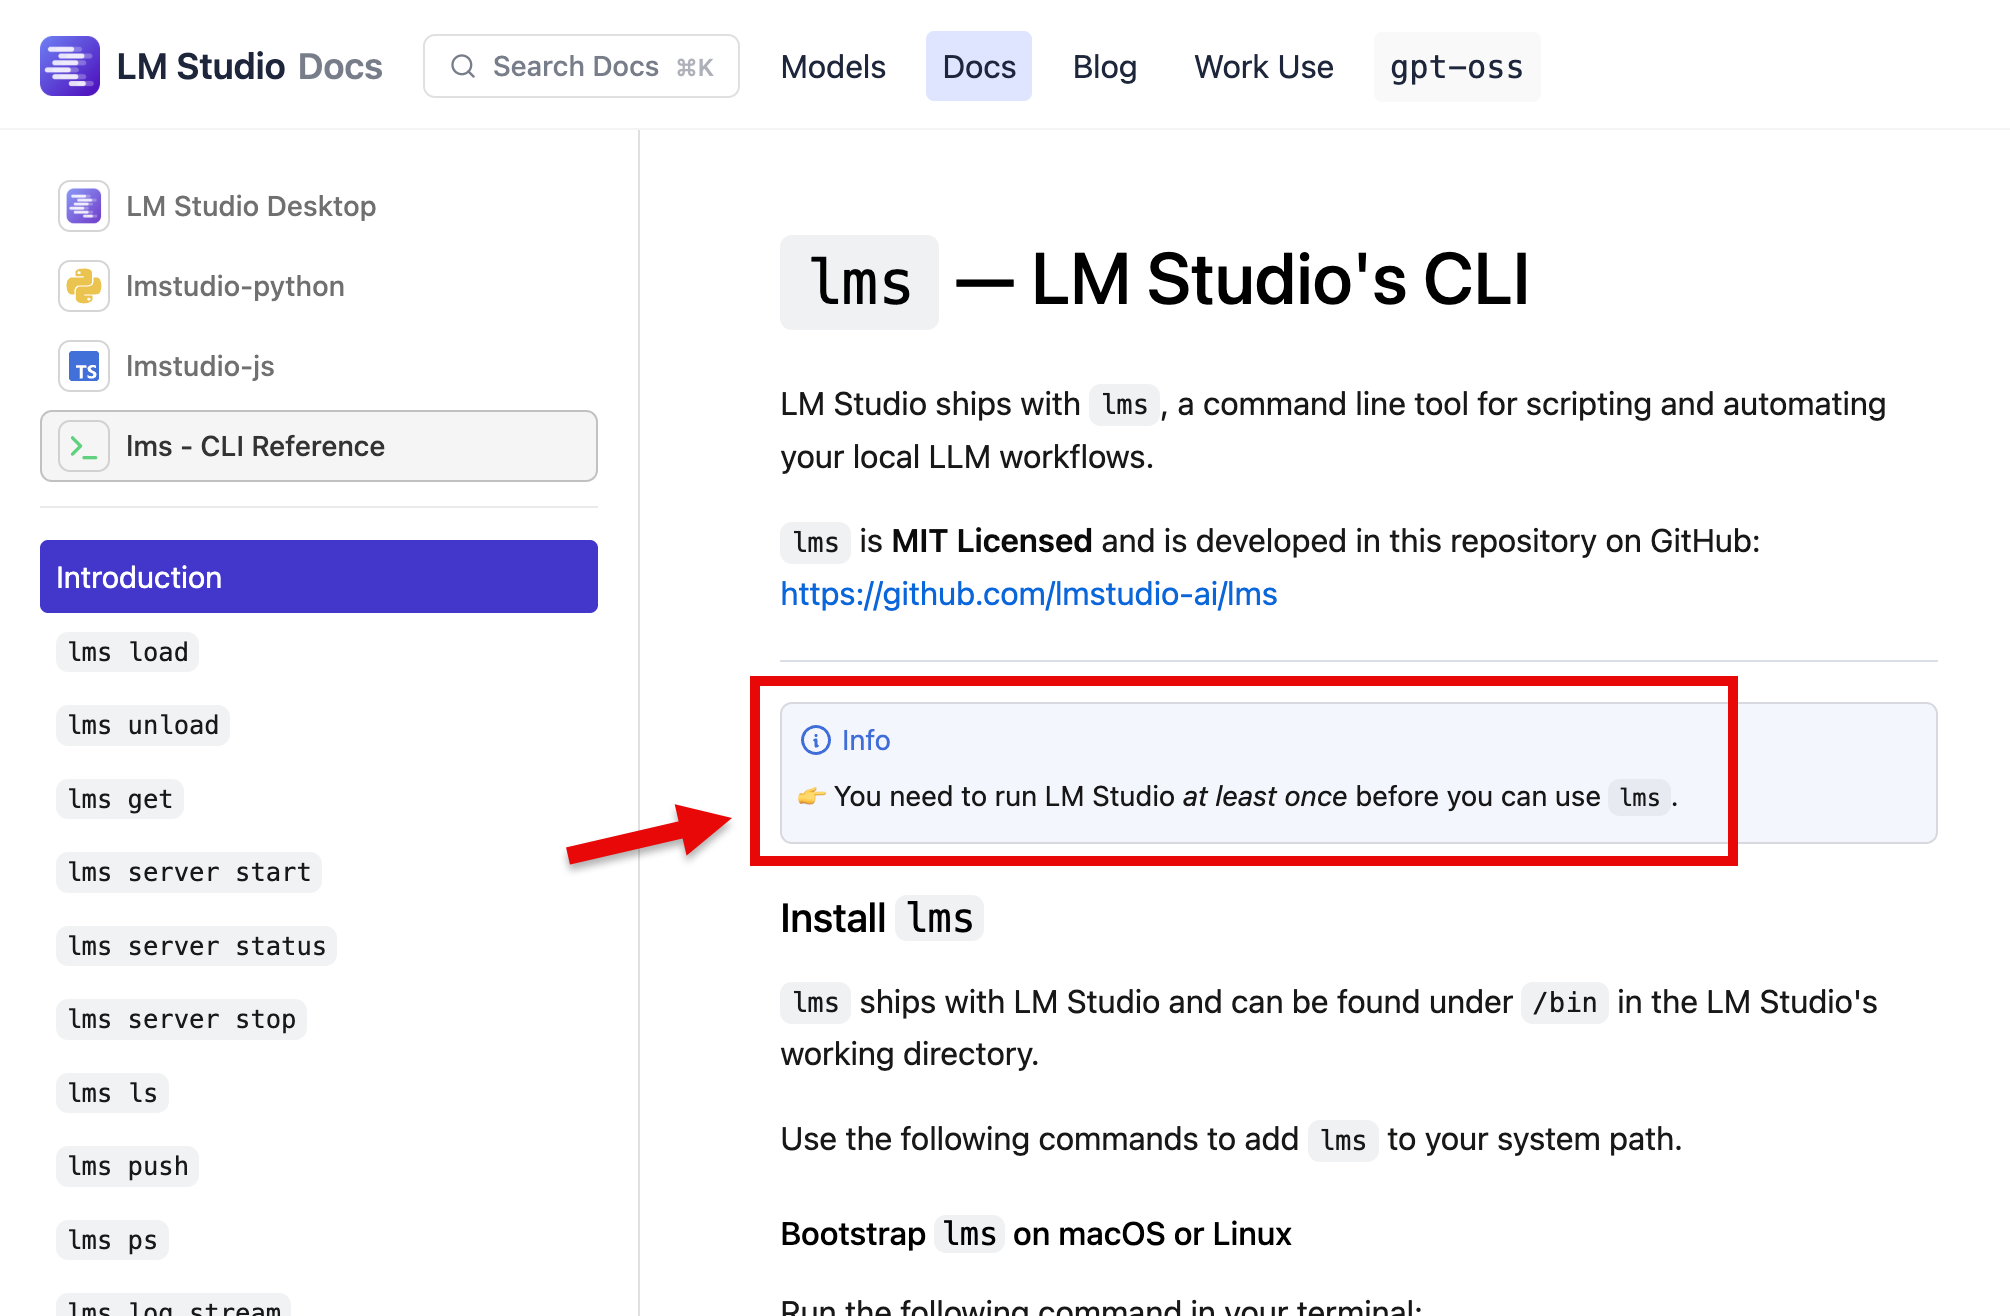Click the info circle icon in the highlighted callout
Image resolution: width=2010 pixels, height=1316 pixels.
[814, 740]
